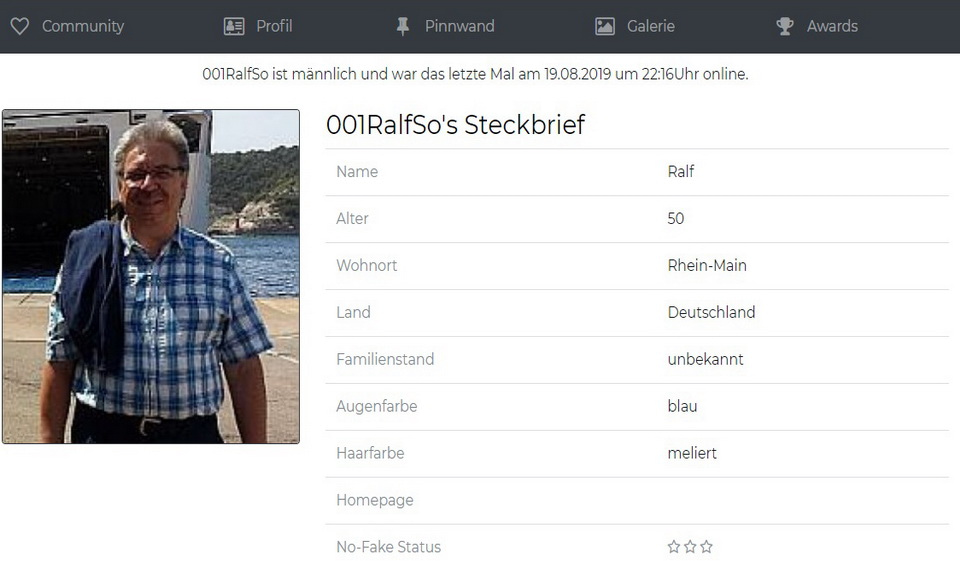Click the picture Galerie icon
Screen dimensions: 960x561
click(605, 26)
